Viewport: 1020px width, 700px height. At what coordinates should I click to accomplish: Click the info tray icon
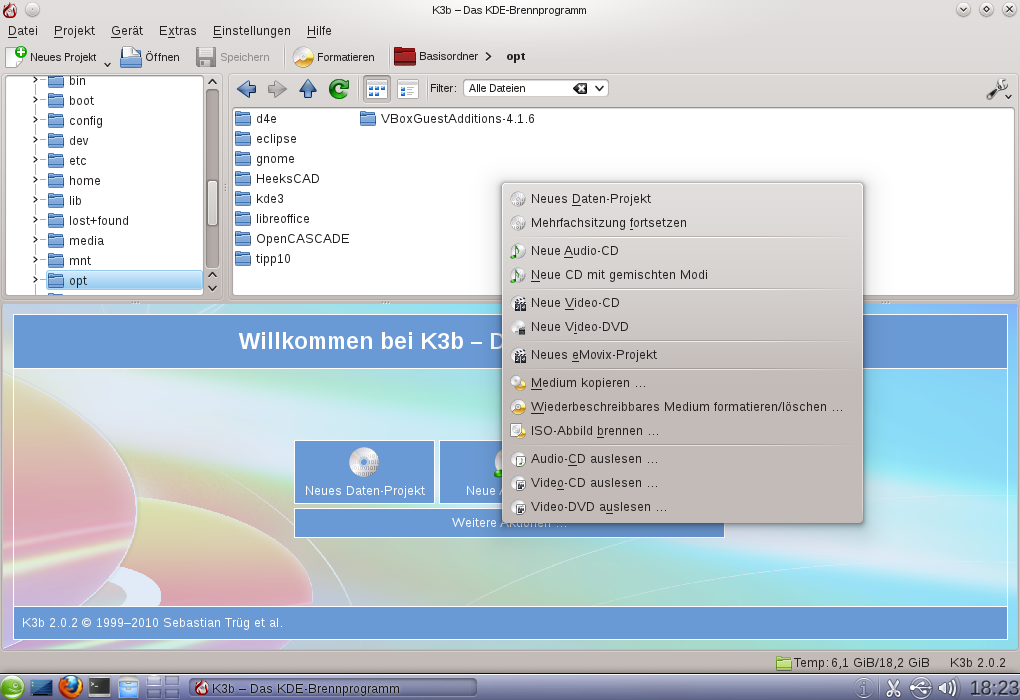point(864,688)
